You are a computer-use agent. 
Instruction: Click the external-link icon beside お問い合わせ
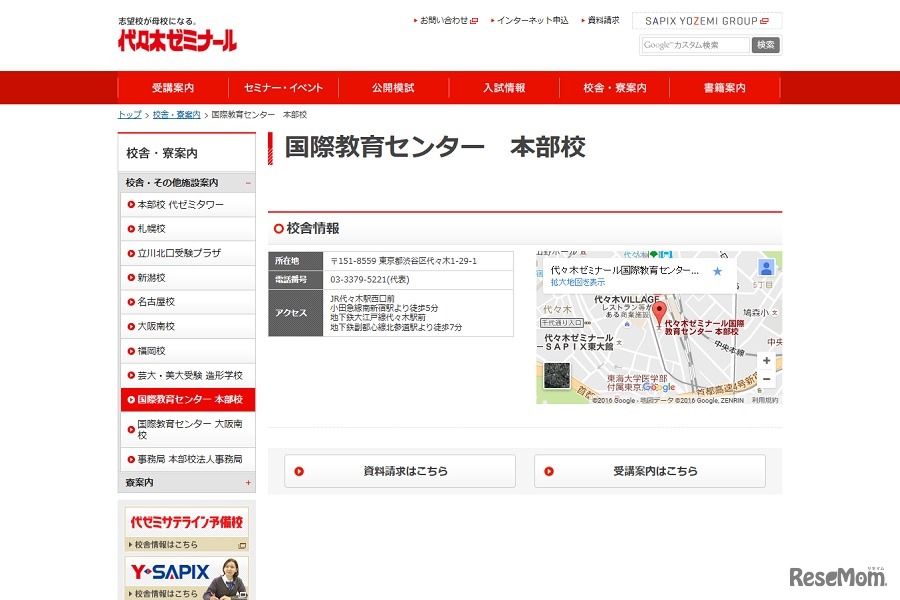475,19
